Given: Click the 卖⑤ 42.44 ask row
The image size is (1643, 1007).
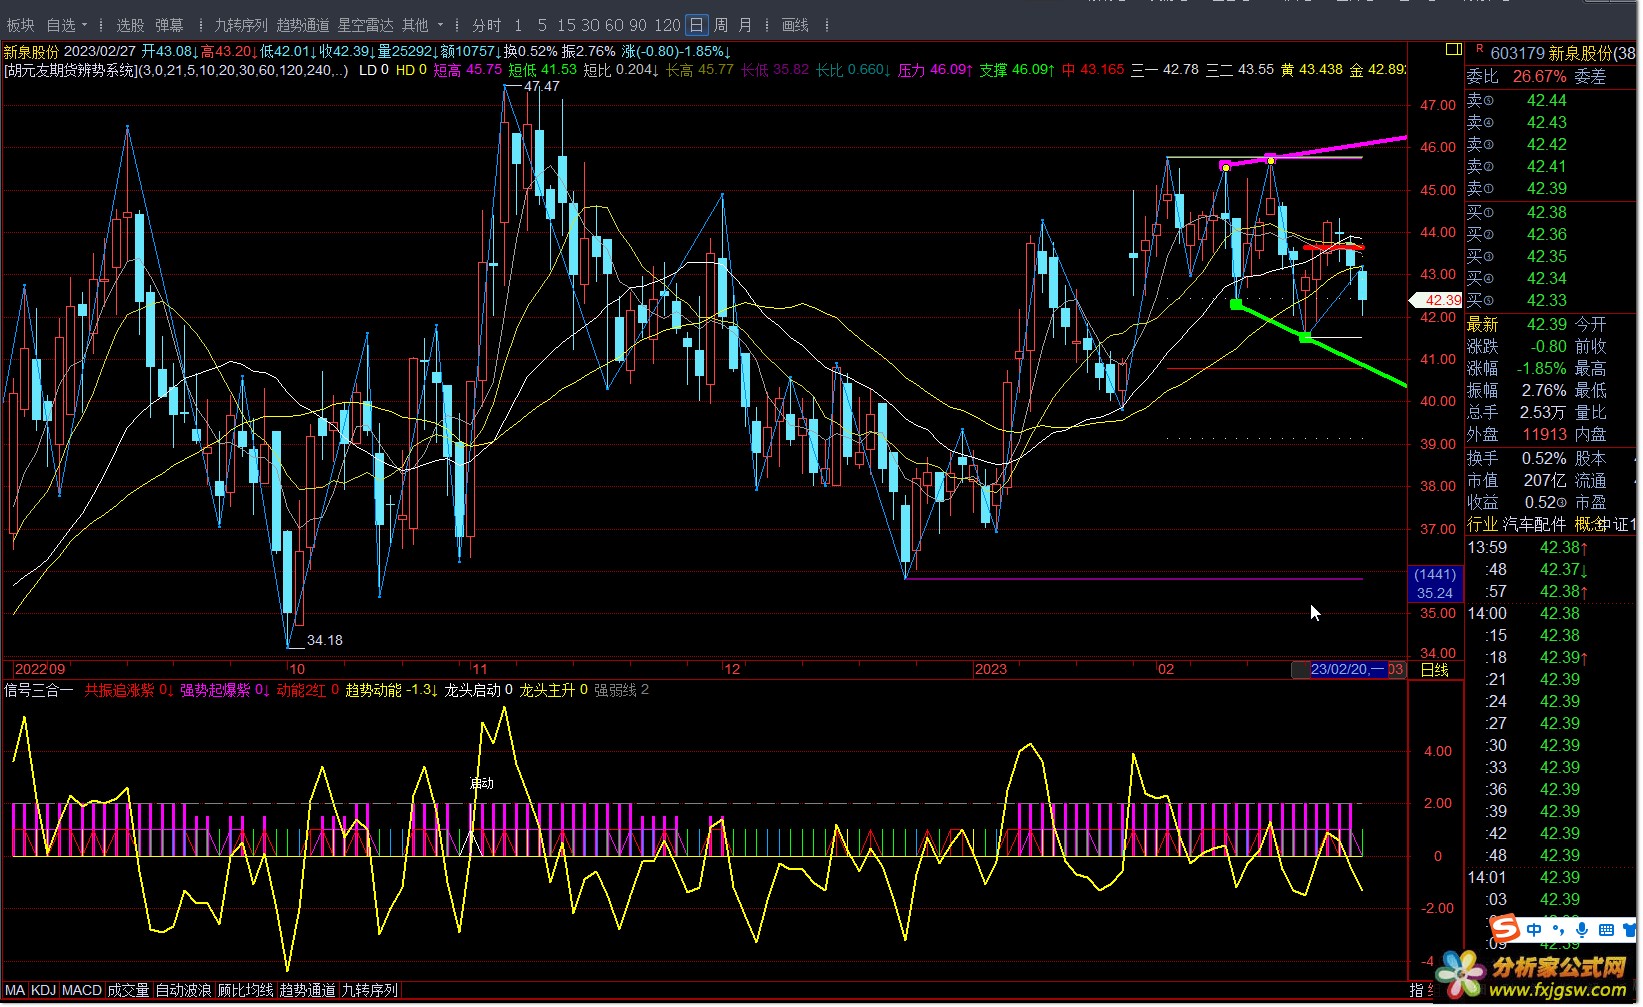Looking at the screenshot, I should pyautogui.click(x=1553, y=101).
